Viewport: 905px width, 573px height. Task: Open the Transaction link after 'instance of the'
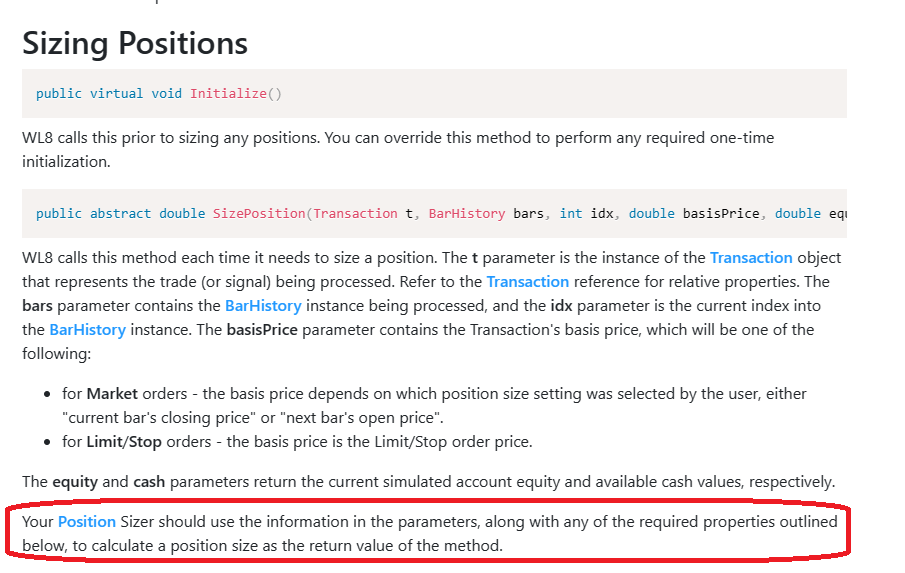tap(751, 258)
